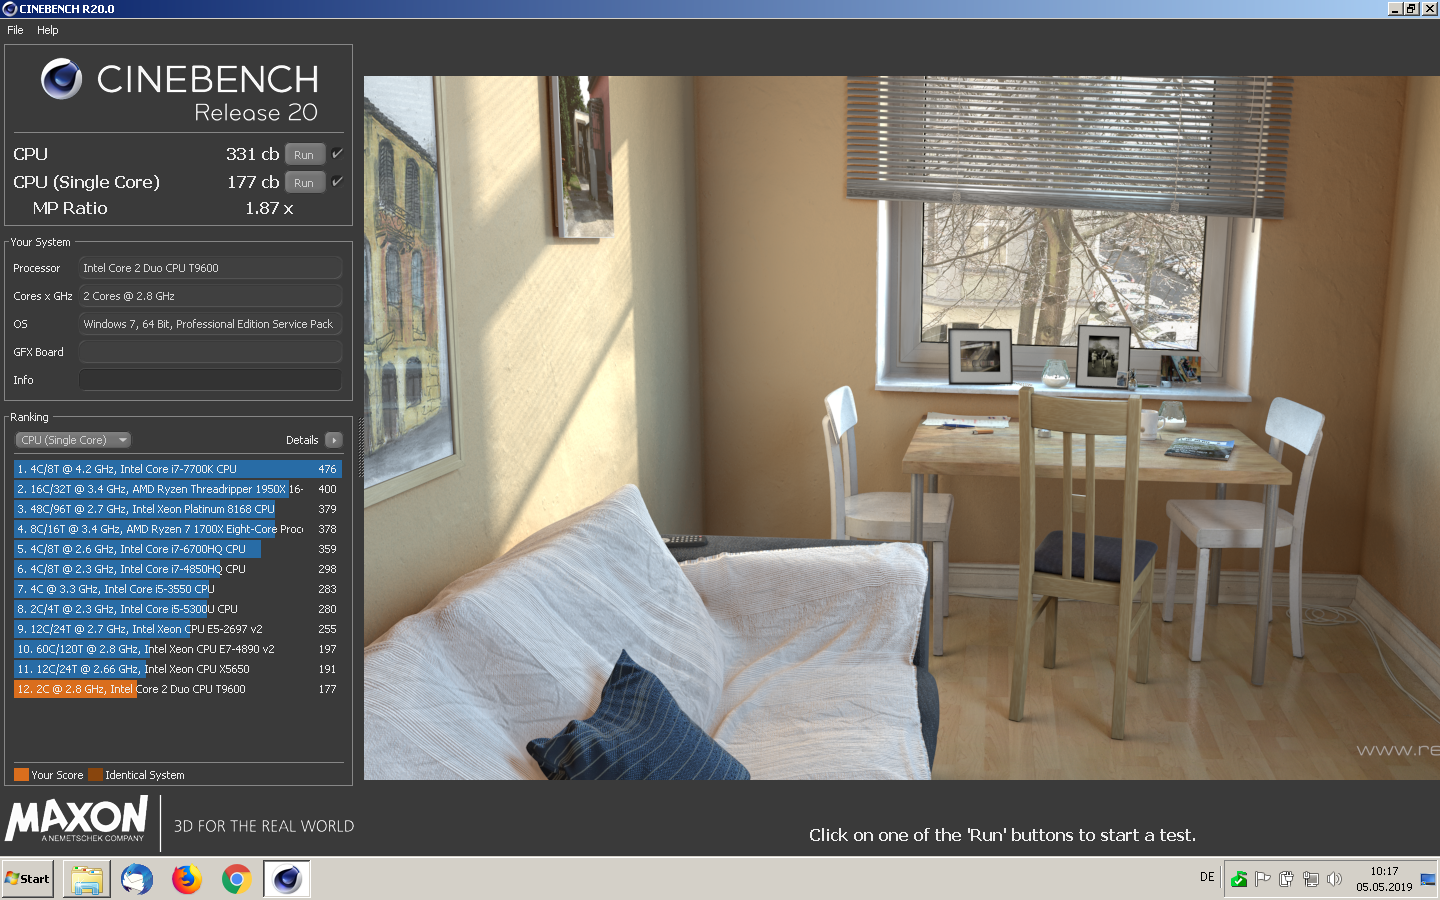The height and width of the screenshot is (900, 1440).
Task: Run the CPU multi-core benchmark
Action: point(304,154)
